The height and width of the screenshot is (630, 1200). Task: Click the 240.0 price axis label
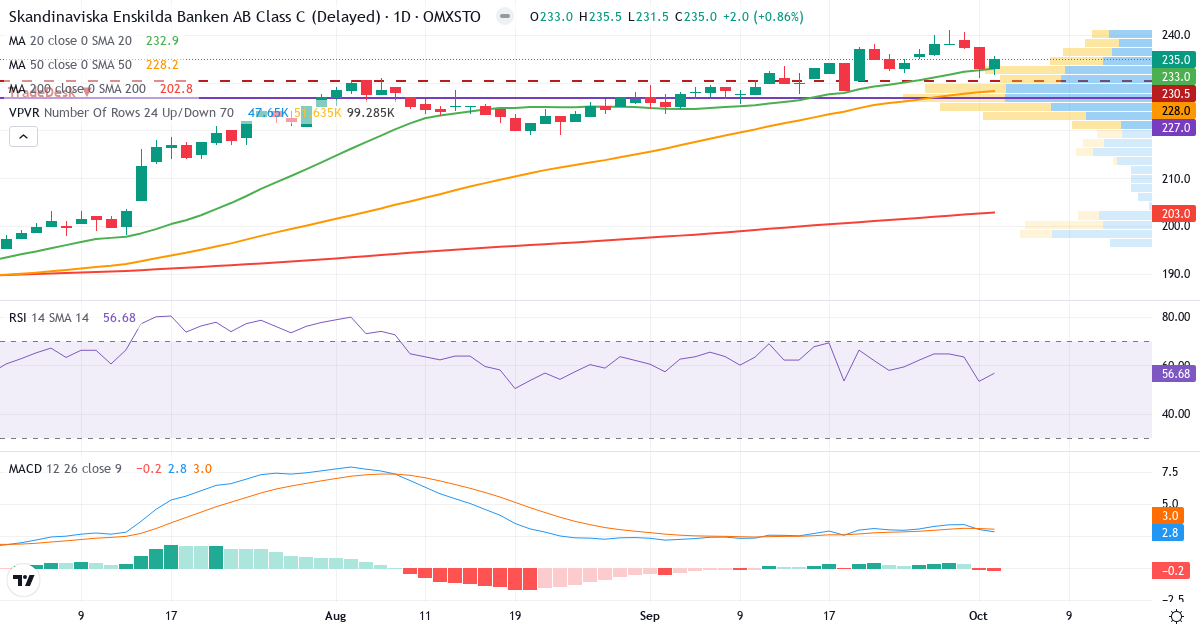(1176, 34)
